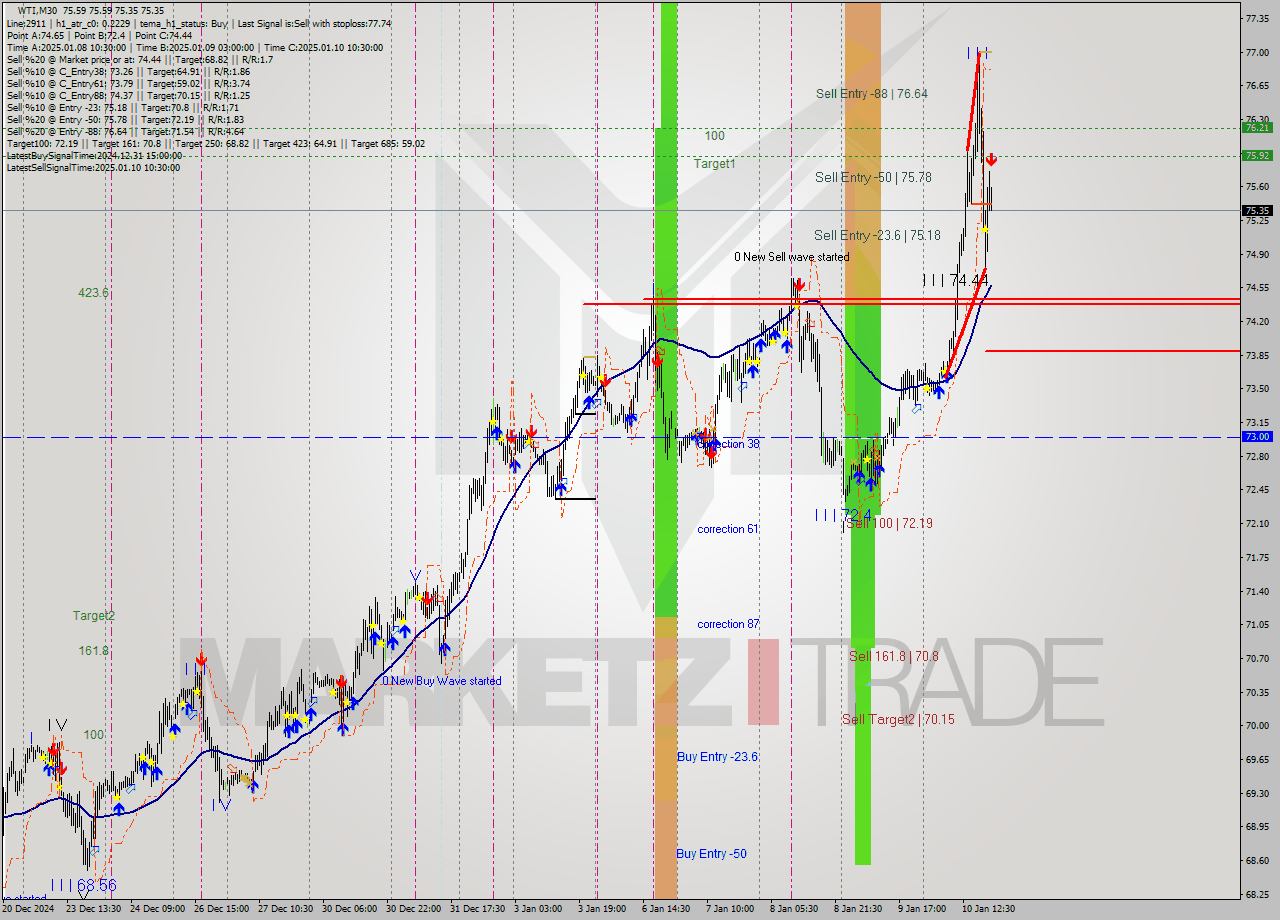Click the 'Sell Entry -88 | 76.64' chart label

(871, 94)
